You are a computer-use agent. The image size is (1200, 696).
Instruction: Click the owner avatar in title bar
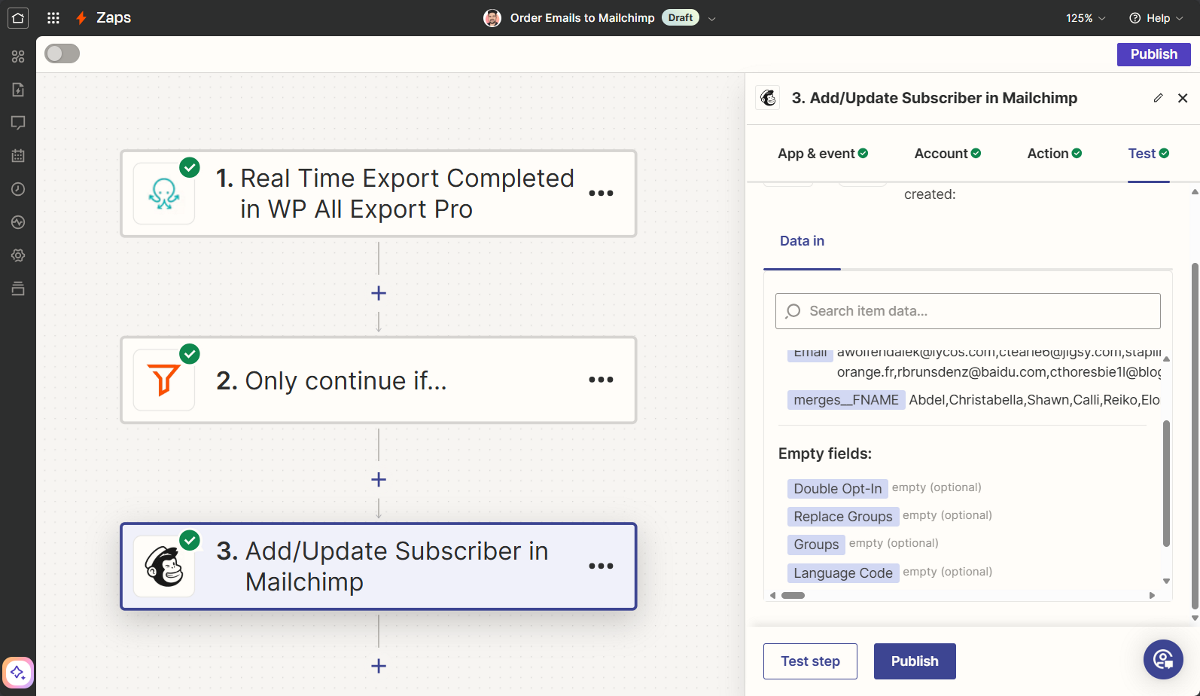click(x=492, y=18)
